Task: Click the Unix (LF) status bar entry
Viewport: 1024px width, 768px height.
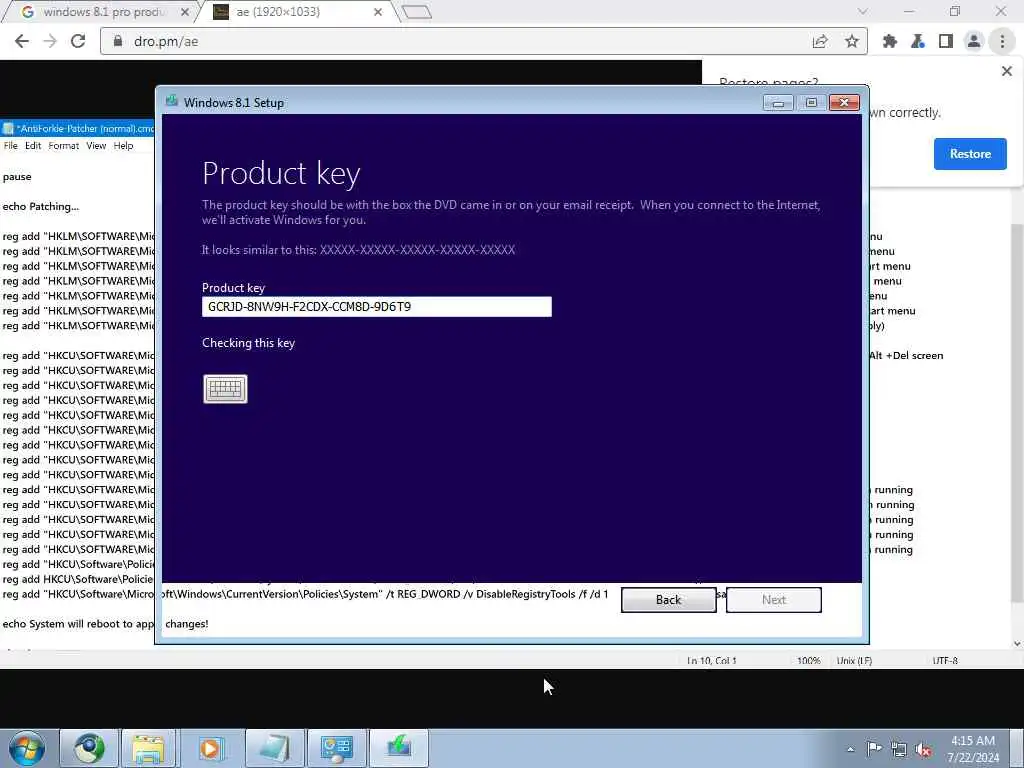Action: click(854, 661)
